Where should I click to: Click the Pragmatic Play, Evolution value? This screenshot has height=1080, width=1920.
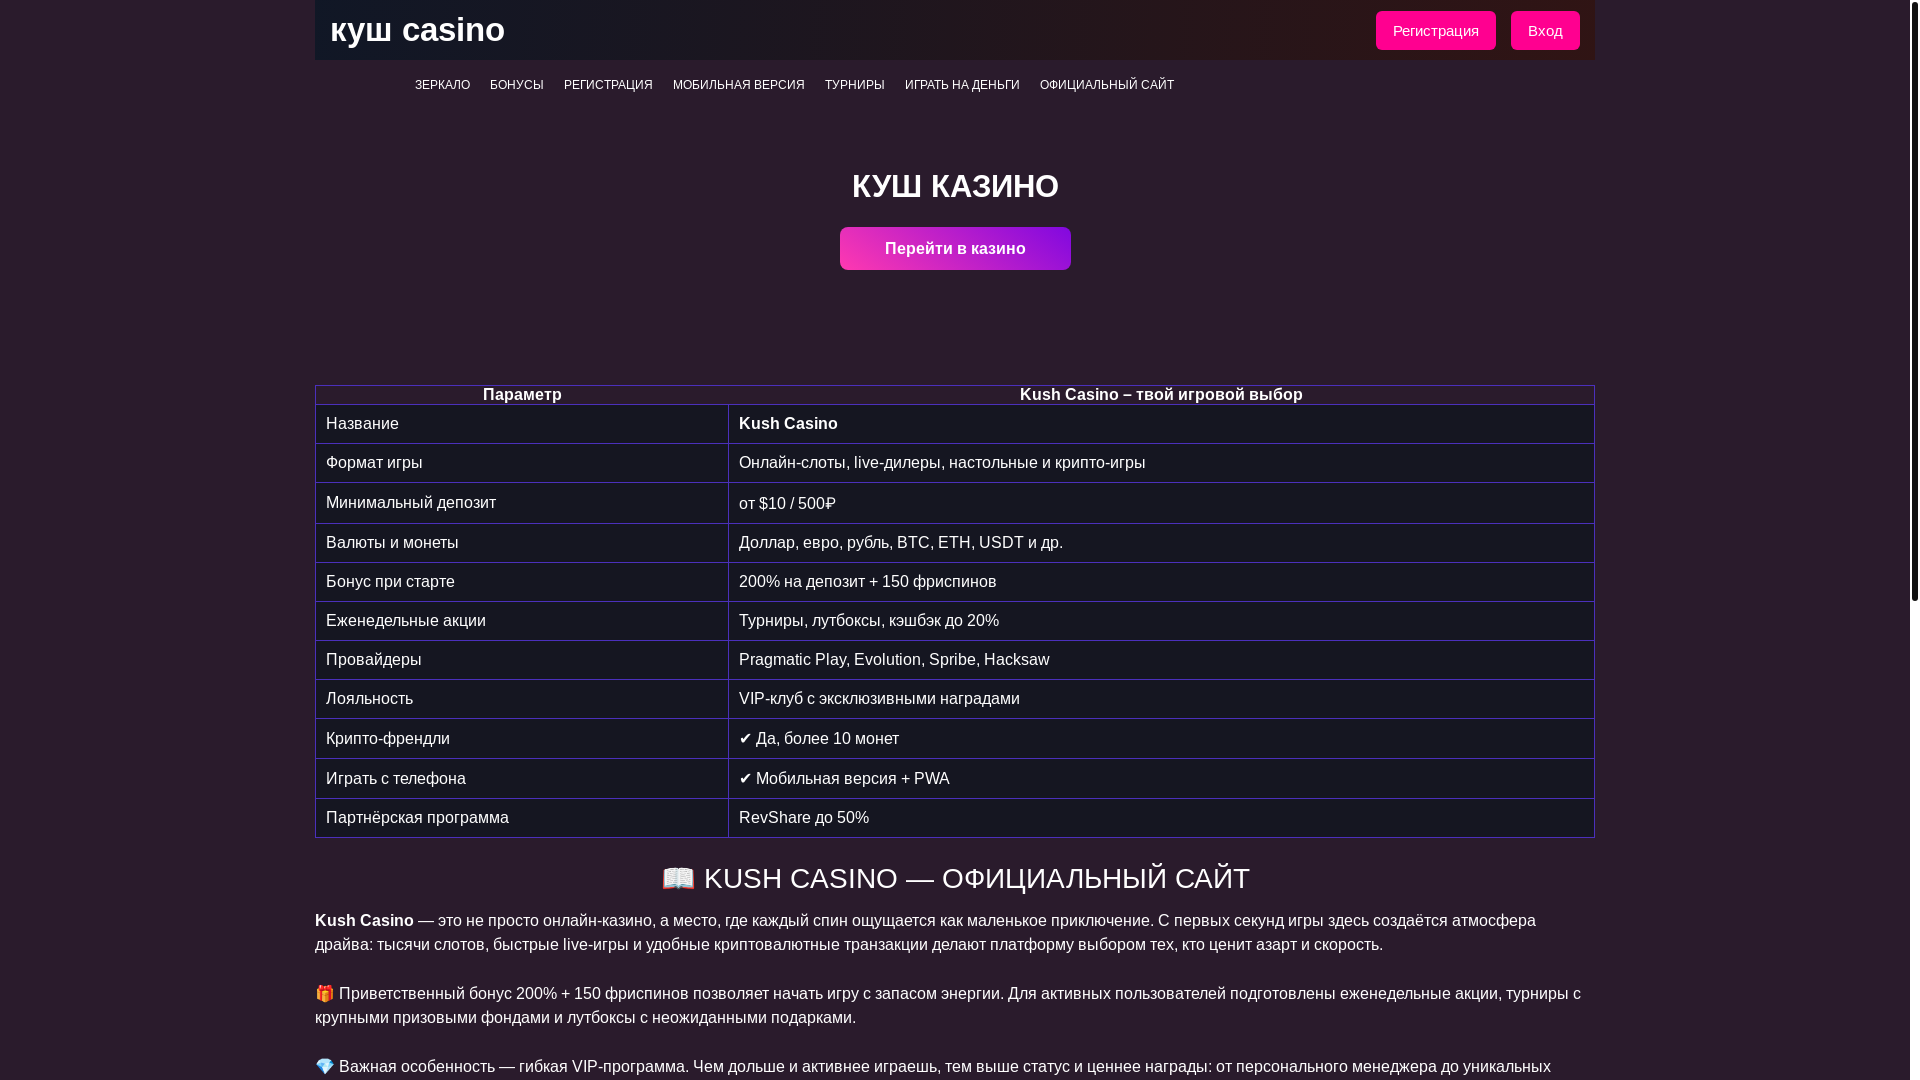(1161, 660)
